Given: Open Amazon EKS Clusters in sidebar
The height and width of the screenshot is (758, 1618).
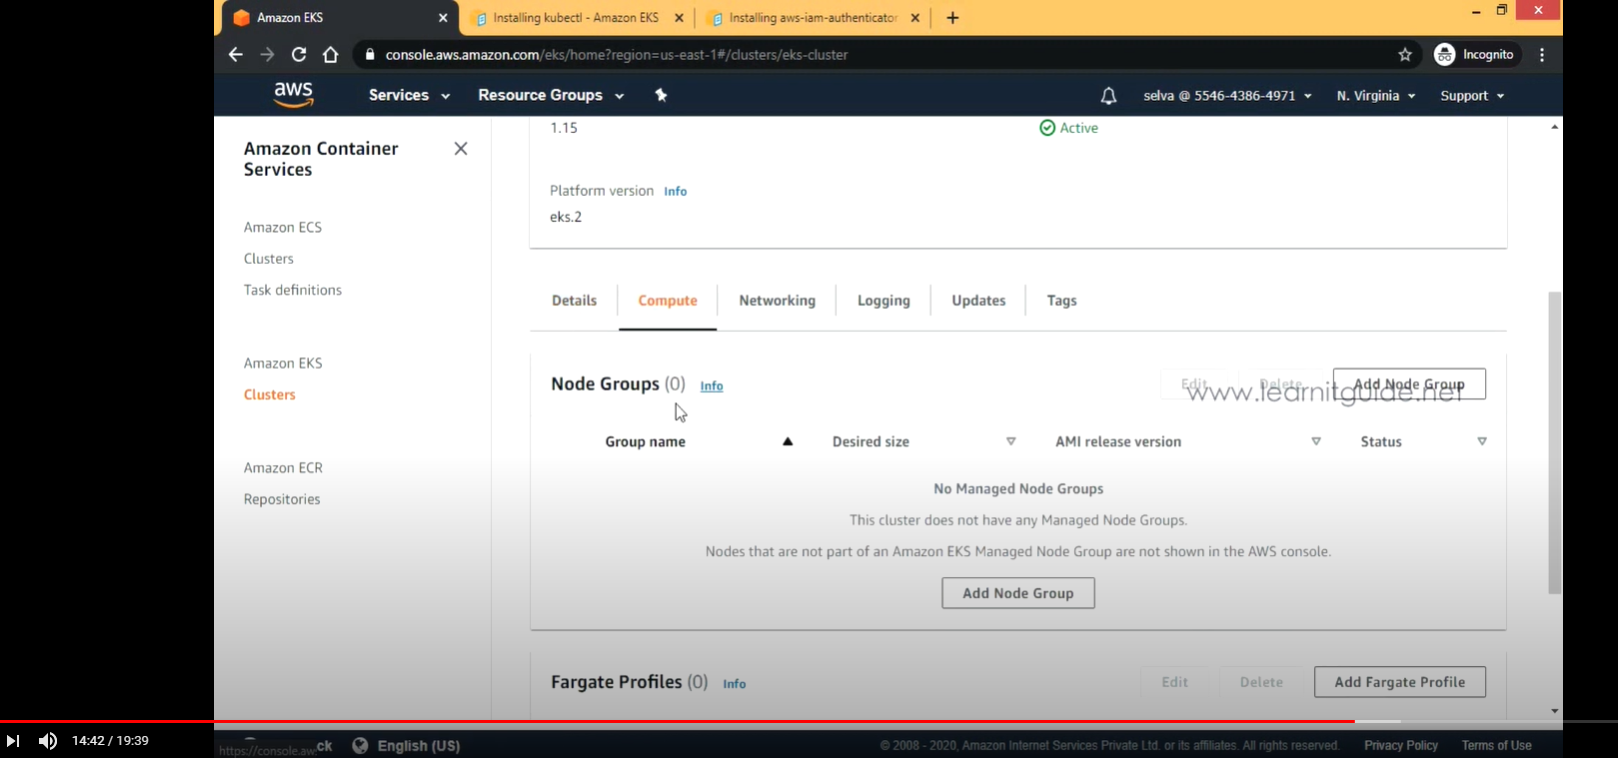Looking at the screenshot, I should point(270,395).
